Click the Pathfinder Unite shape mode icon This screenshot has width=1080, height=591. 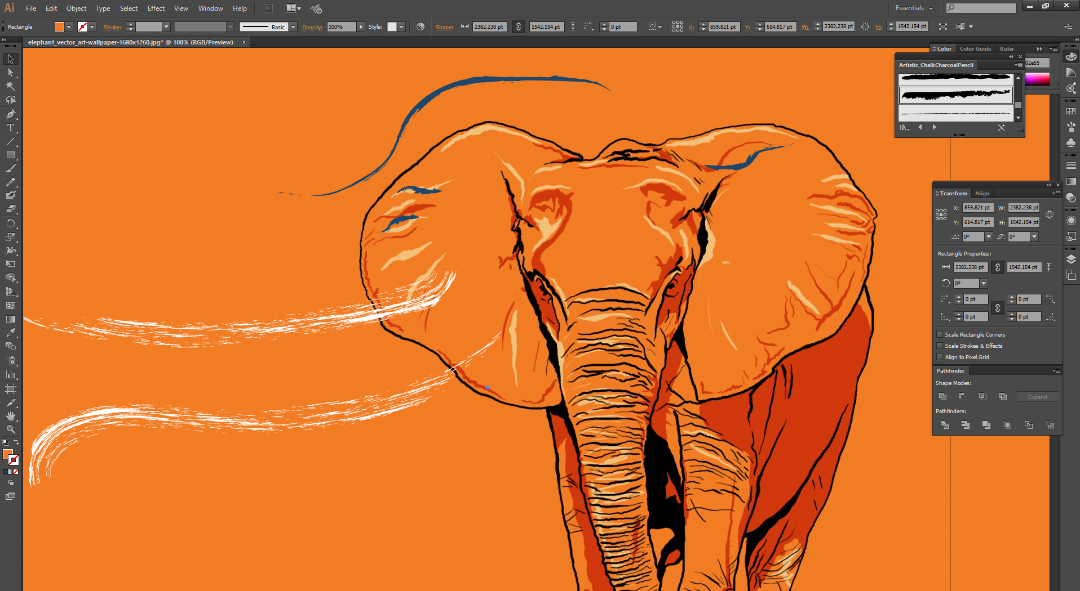pyautogui.click(x=942, y=397)
